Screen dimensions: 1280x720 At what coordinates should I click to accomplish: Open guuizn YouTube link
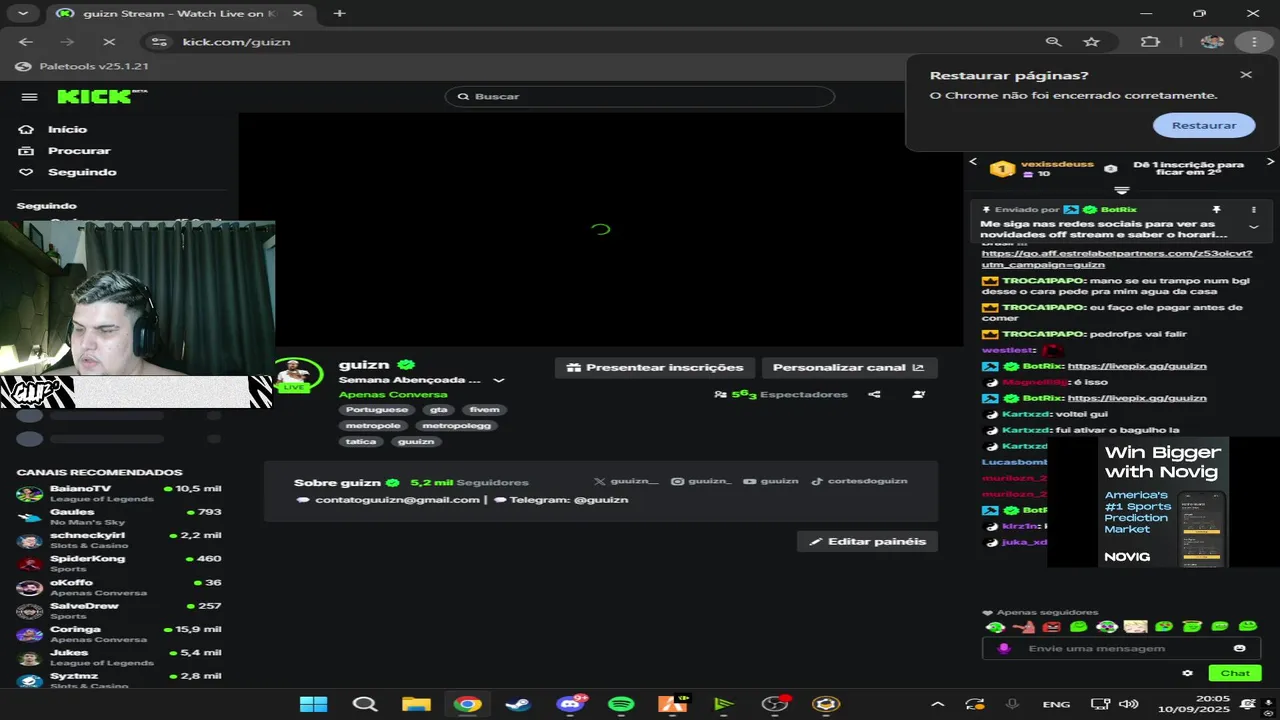click(771, 481)
